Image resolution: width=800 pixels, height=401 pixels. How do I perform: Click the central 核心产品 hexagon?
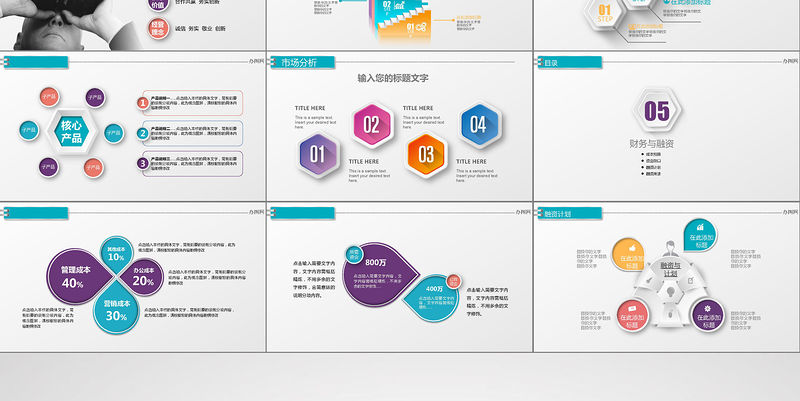71,132
